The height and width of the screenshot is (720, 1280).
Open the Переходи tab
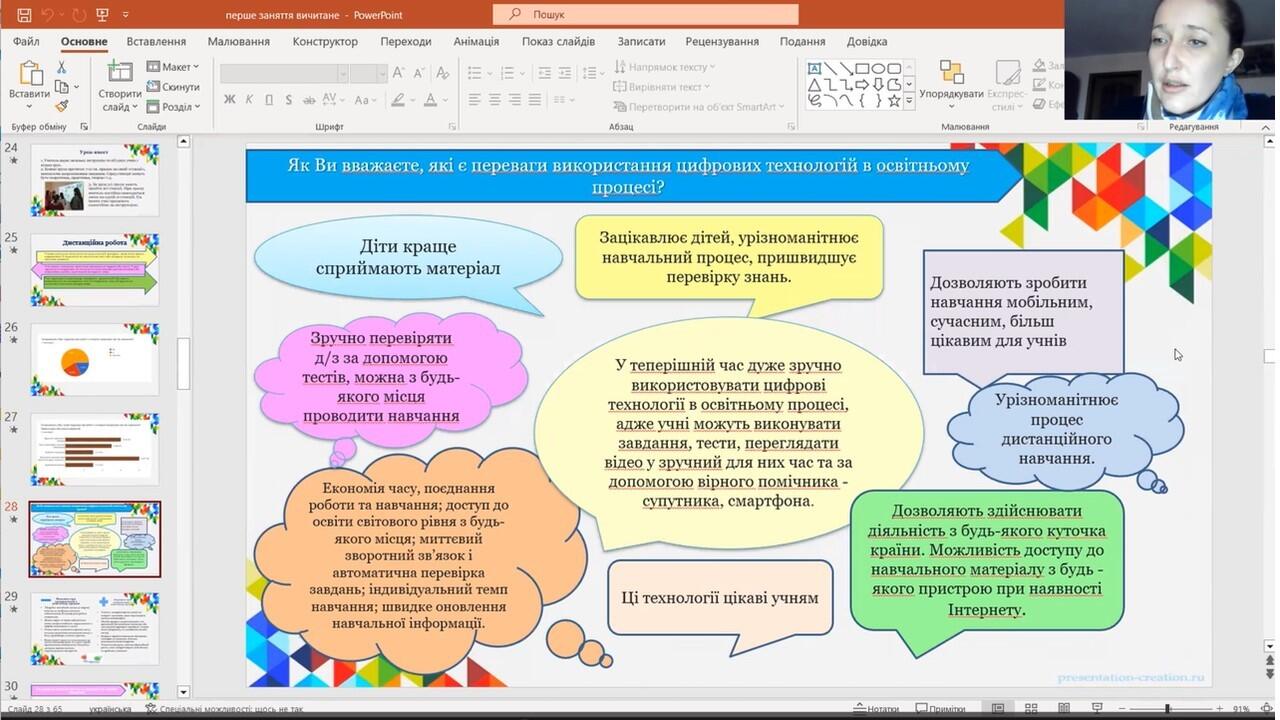(406, 42)
